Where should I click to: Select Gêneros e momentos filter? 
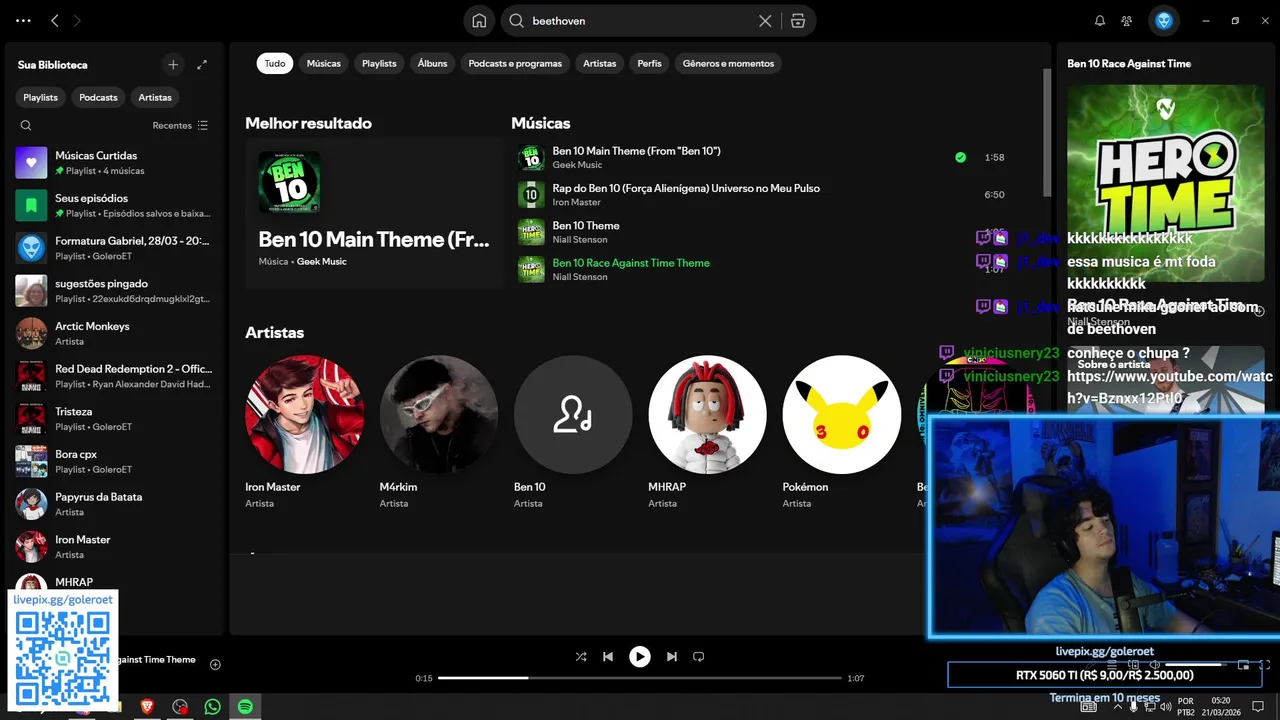(728, 63)
